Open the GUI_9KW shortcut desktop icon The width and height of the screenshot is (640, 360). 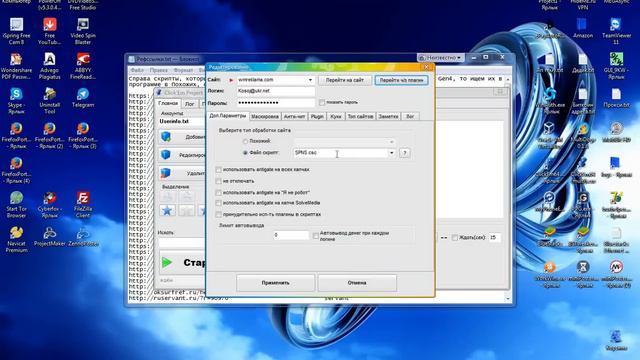(x=616, y=66)
